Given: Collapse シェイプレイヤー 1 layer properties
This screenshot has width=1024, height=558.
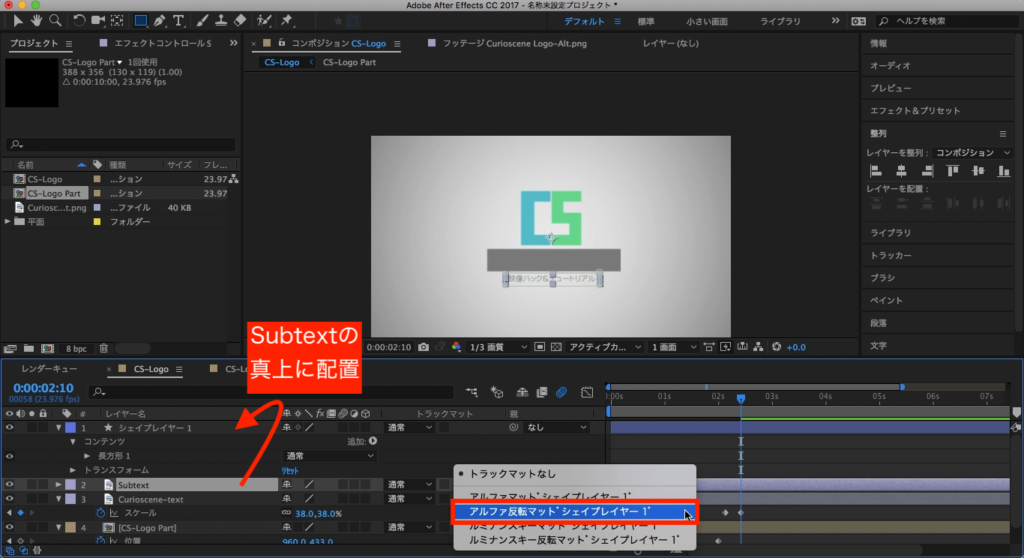Looking at the screenshot, I should tap(57, 428).
